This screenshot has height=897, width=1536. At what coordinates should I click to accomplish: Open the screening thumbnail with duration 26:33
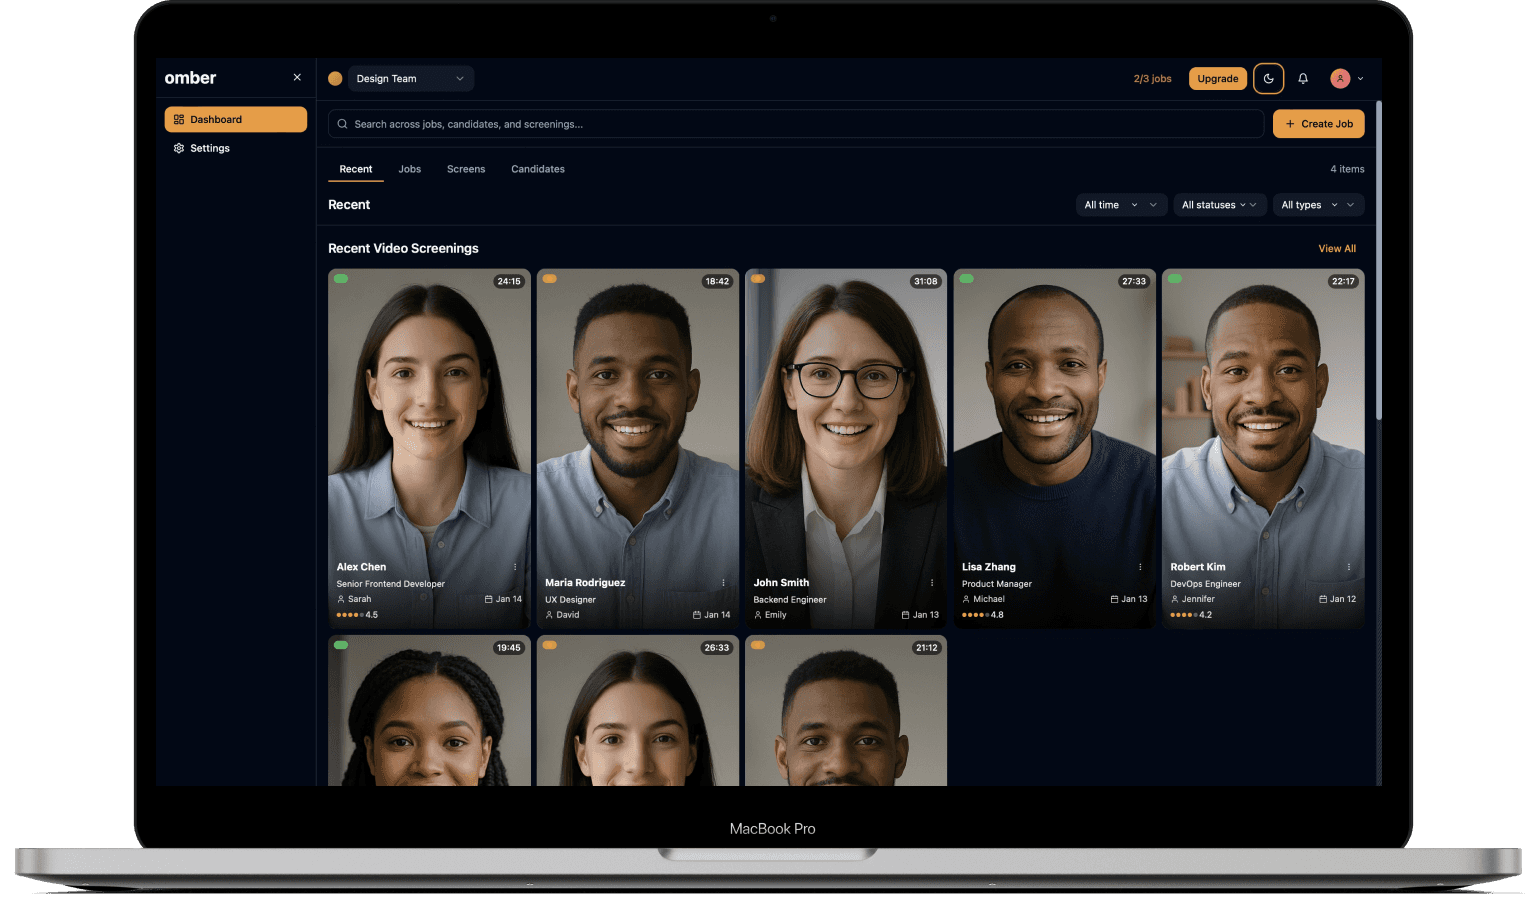pyautogui.click(x=638, y=710)
